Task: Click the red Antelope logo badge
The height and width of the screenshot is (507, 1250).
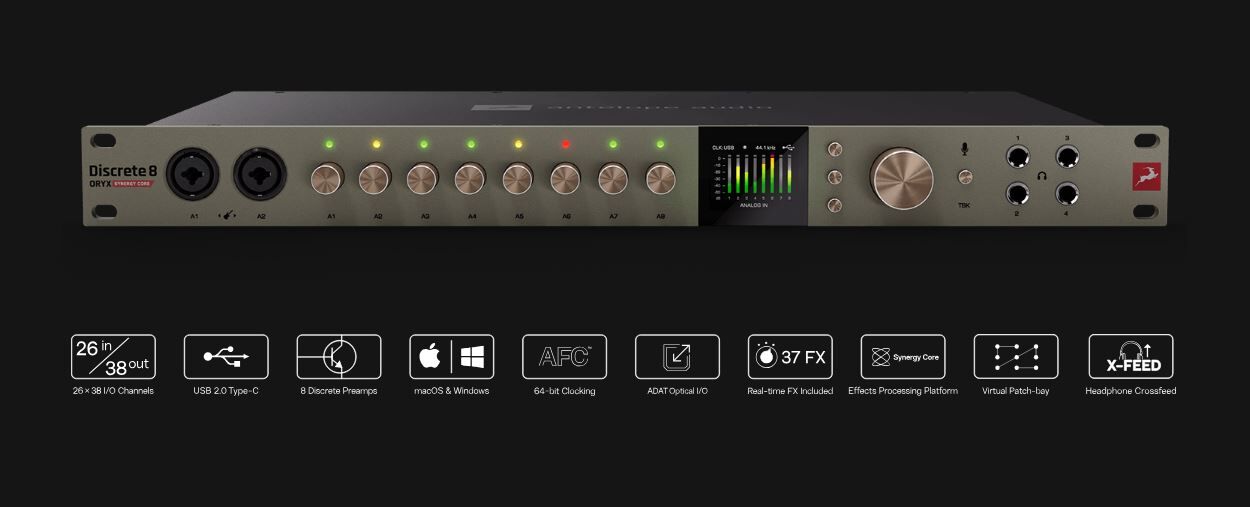Action: [x=1143, y=176]
